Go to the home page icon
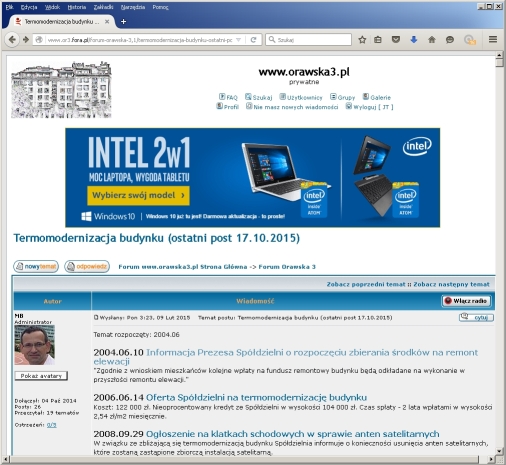Viewport: 506px width, 465px height. pos(432,40)
